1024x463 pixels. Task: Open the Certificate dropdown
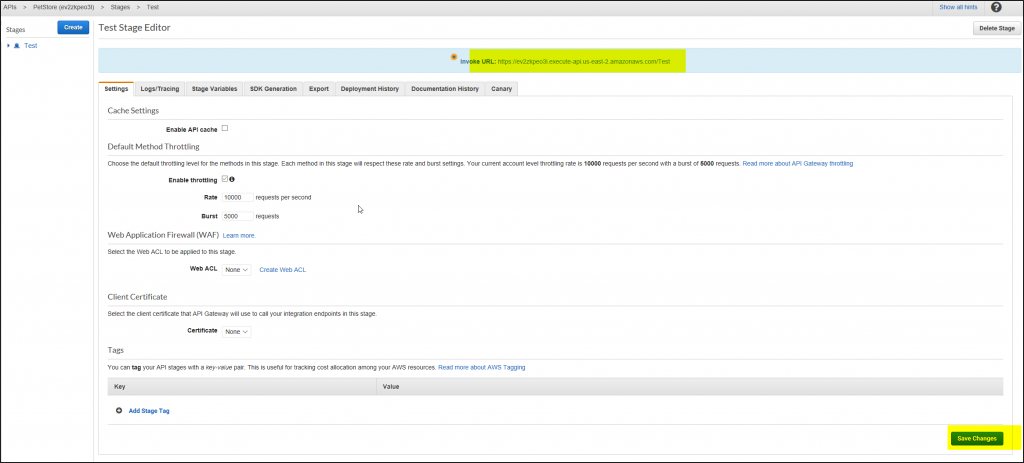237,331
